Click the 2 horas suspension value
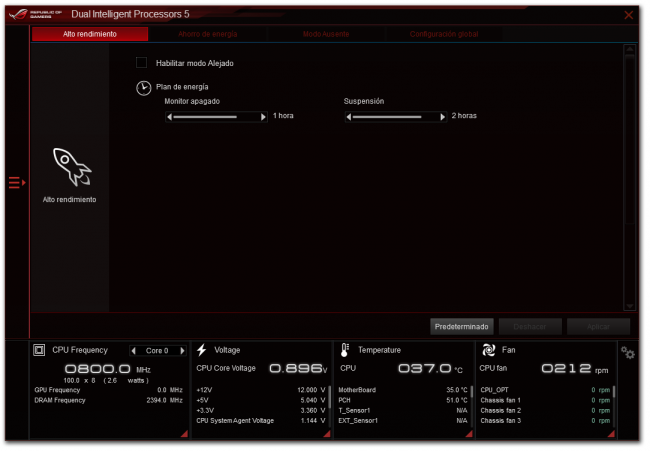650x451 pixels. click(464, 116)
